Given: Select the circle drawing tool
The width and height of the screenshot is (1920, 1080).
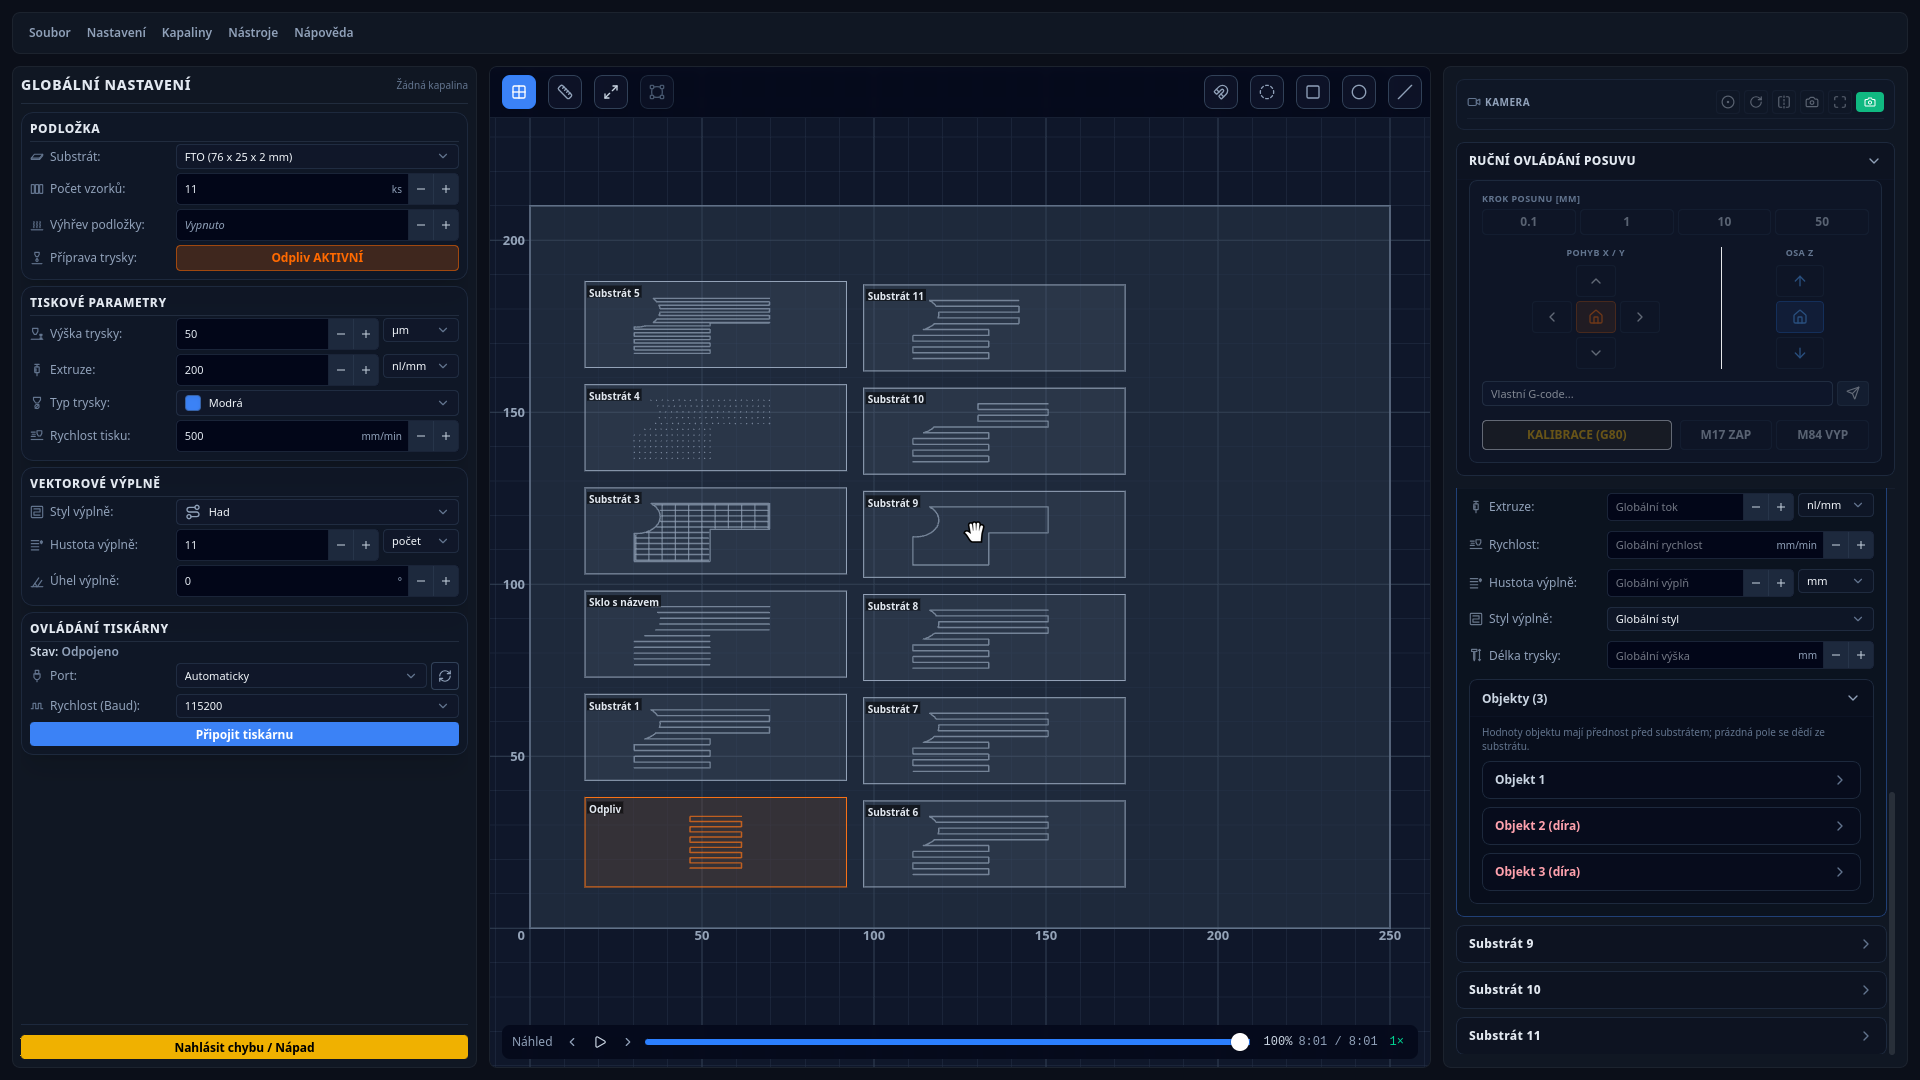Looking at the screenshot, I should click(1359, 92).
